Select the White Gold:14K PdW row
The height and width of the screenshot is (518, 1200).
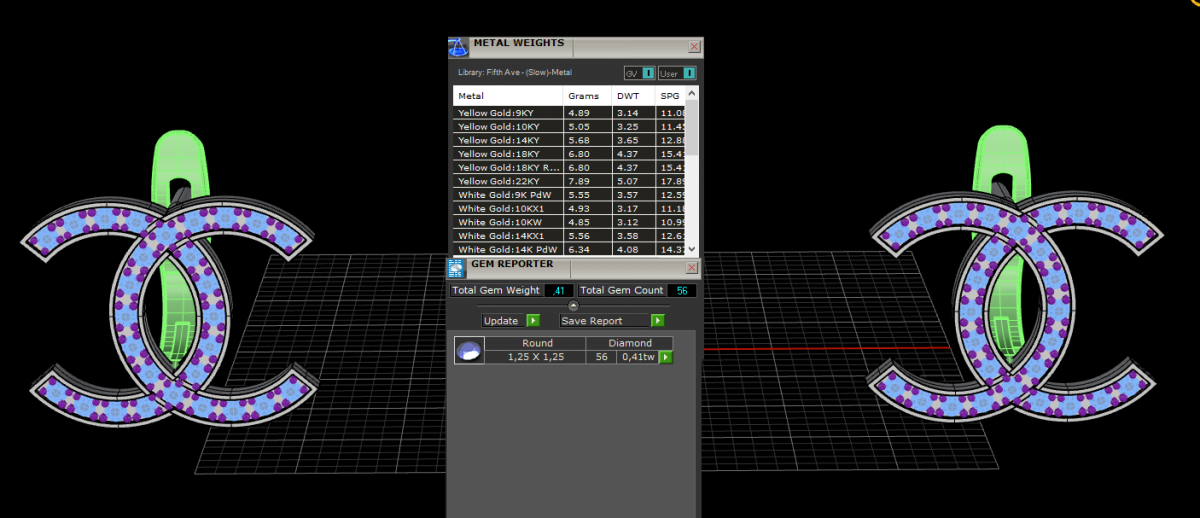[x=507, y=249]
